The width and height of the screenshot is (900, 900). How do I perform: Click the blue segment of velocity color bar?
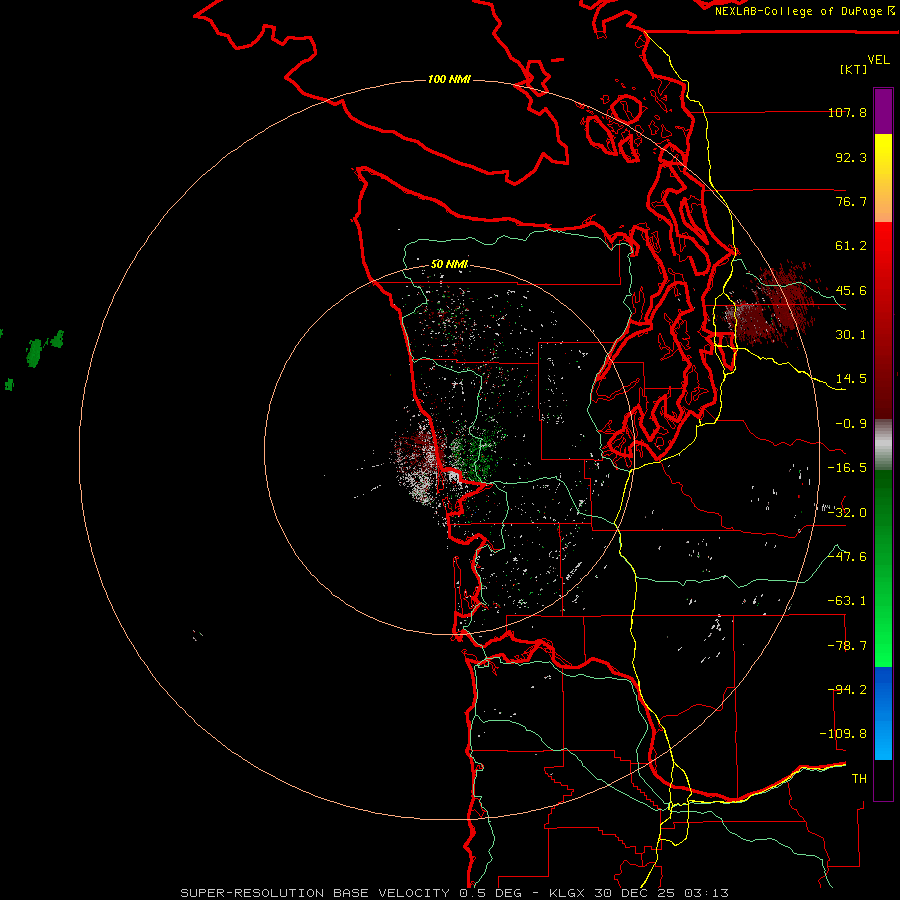tap(883, 713)
